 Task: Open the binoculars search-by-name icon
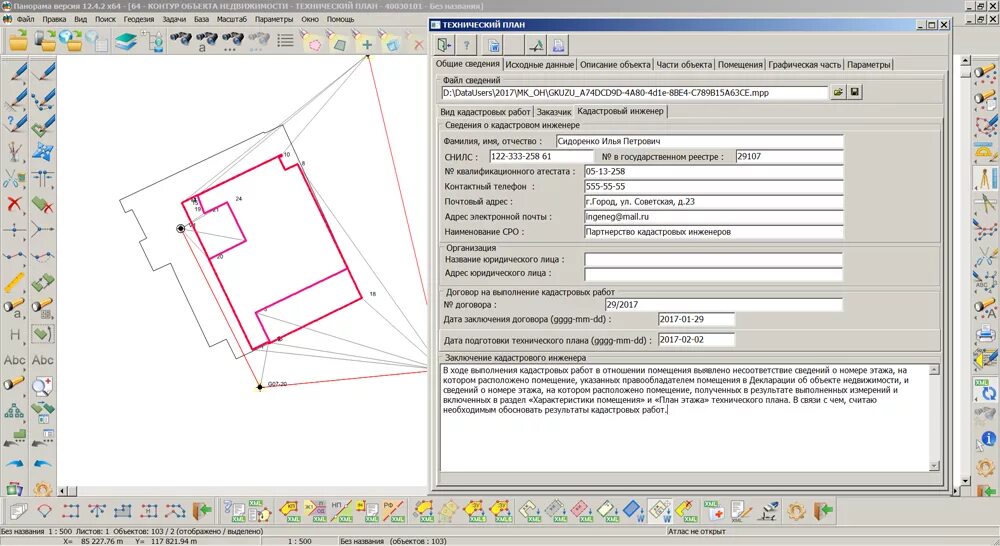coord(206,42)
